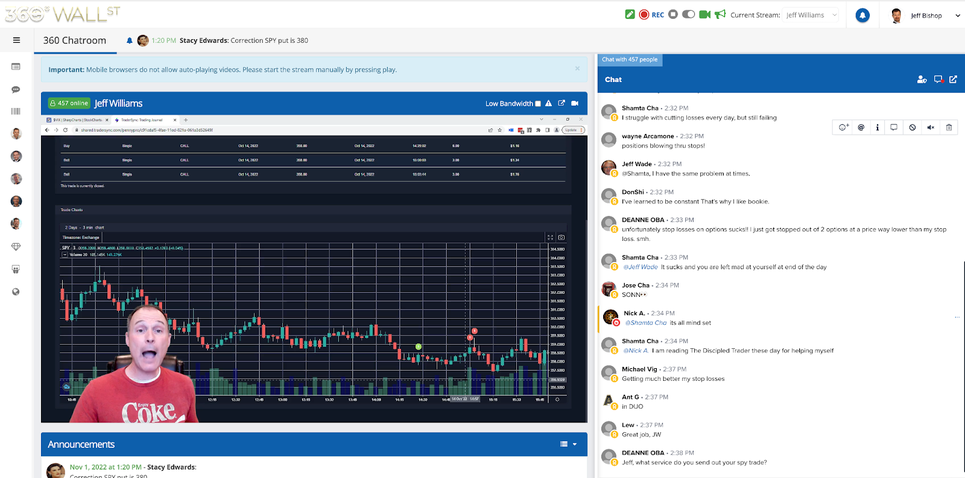Click the Timezone: Exchange tab above chart
Viewport: 965px width, 478px height.
pyautogui.click(x=80, y=237)
